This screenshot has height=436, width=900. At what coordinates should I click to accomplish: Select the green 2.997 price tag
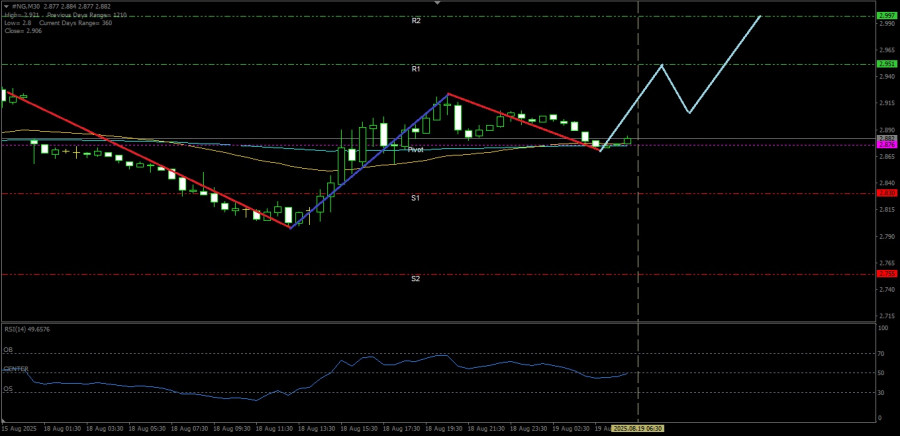[x=887, y=16]
